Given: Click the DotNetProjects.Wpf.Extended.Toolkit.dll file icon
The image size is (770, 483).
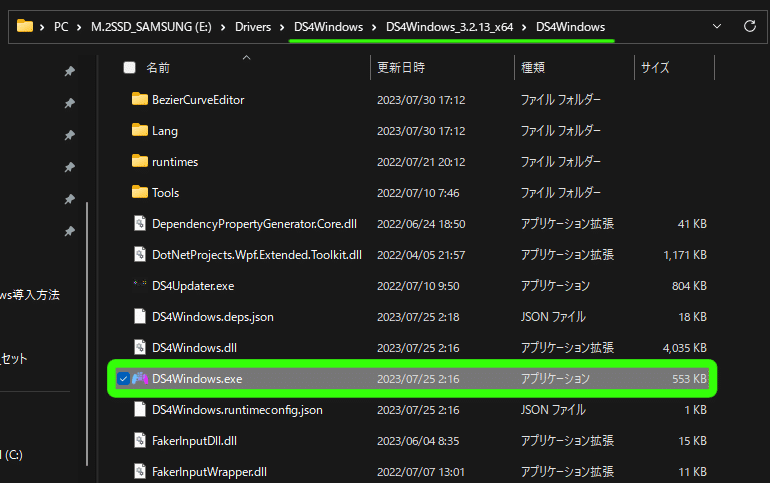Looking at the screenshot, I should [x=140, y=254].
